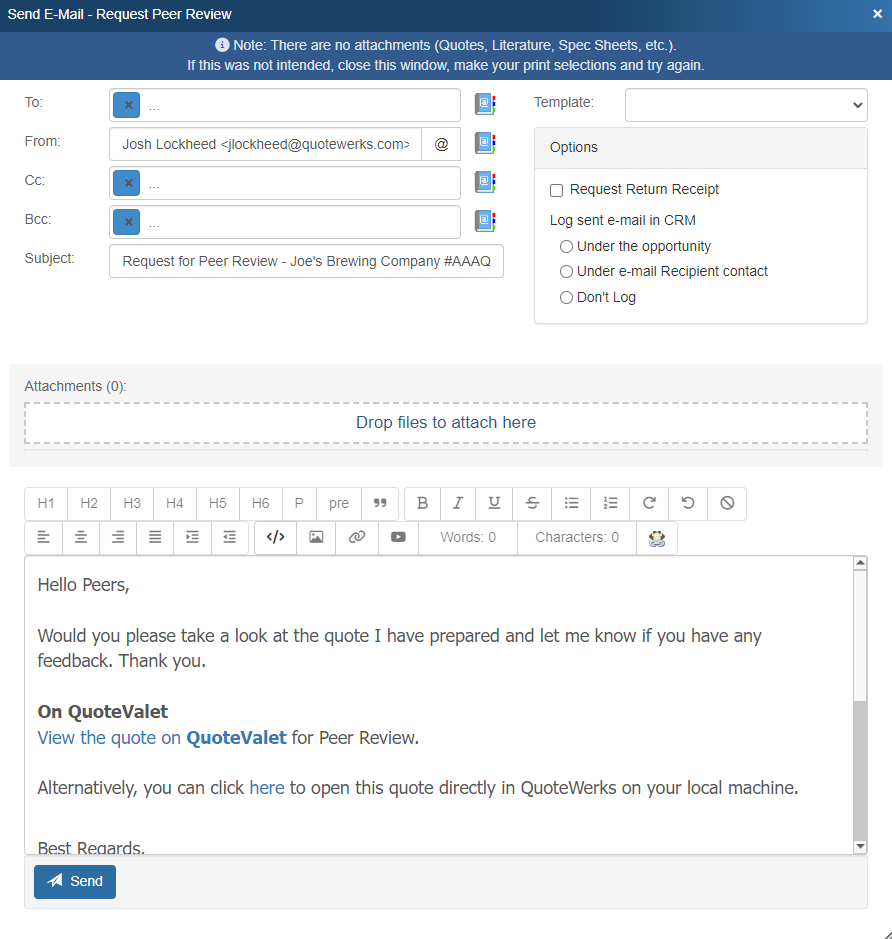Select the Under the opportunity radio option
The width and height of the screenshot is (892, 939).
click(567, 246)
